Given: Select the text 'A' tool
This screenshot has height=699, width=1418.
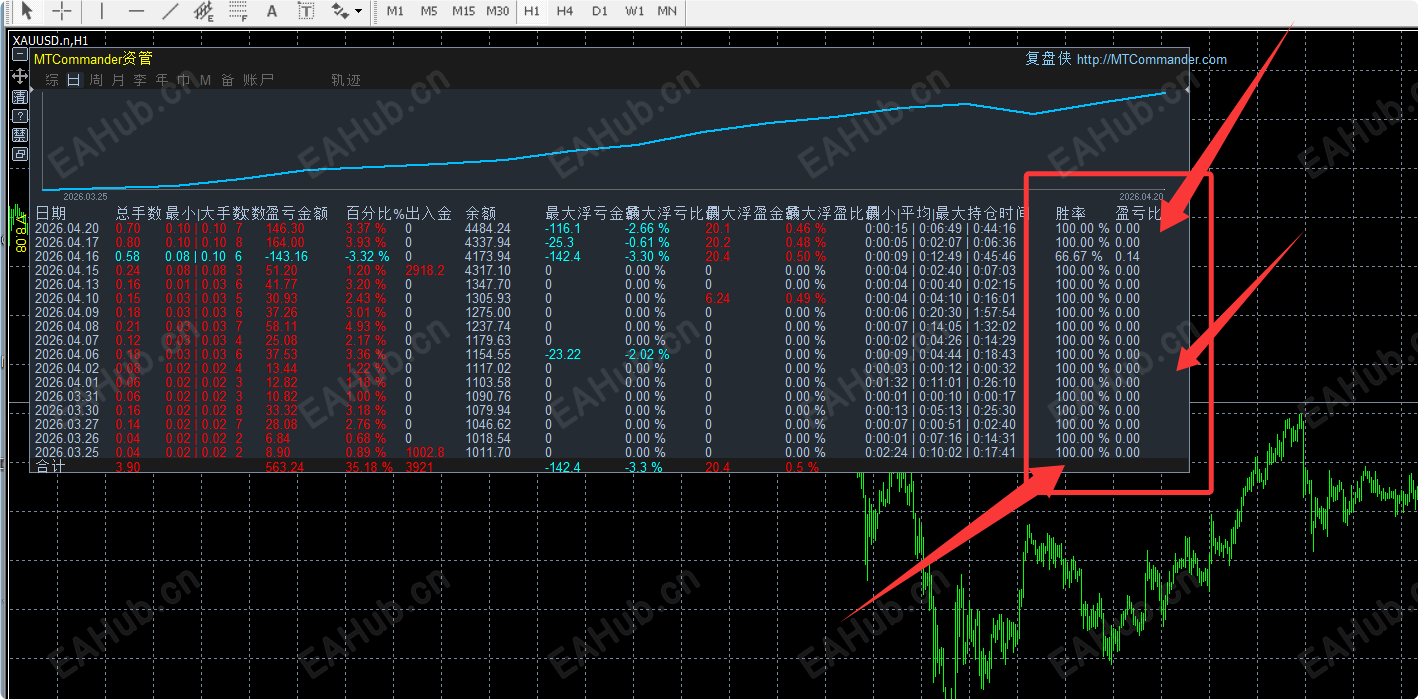Looking at the screenshot, I should click(272, 11).
